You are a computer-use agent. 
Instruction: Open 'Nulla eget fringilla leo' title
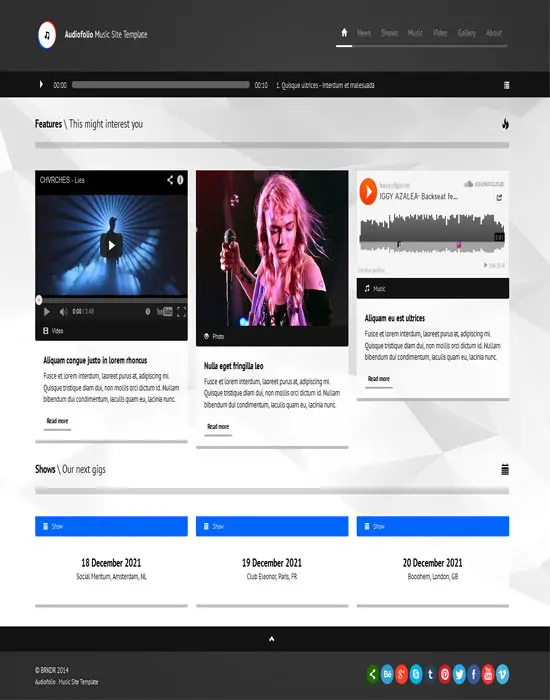tap(233, 366)
